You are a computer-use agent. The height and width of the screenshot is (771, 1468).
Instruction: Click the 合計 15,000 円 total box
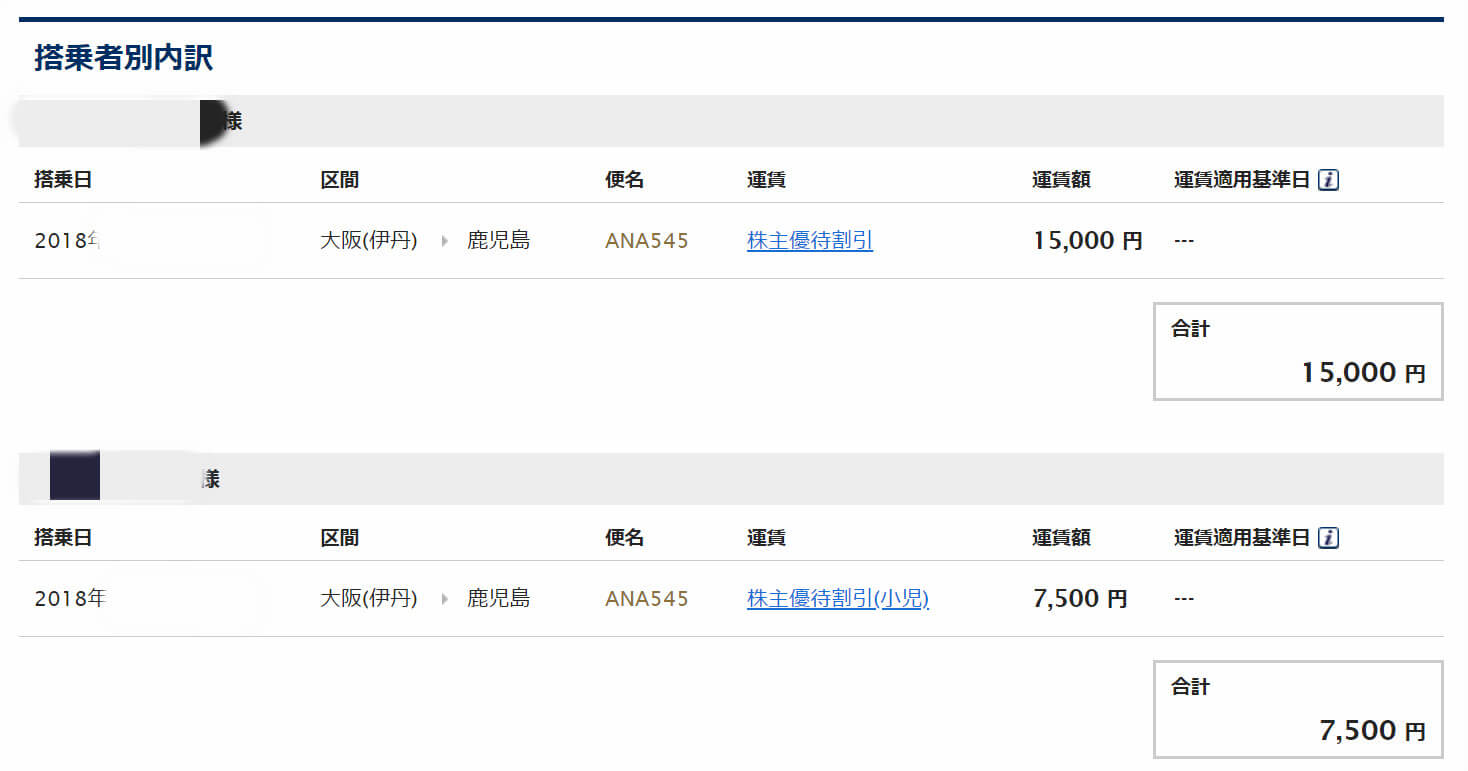[1297, 352]
